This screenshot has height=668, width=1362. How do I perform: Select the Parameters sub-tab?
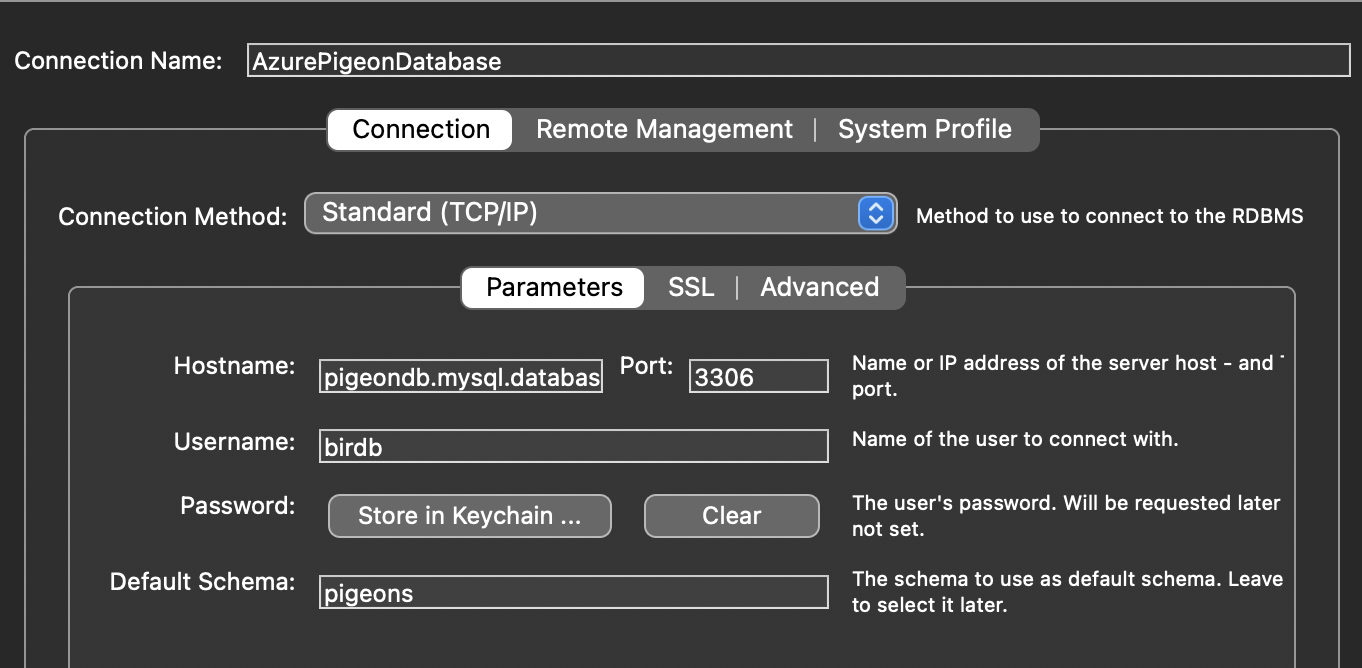554,288
